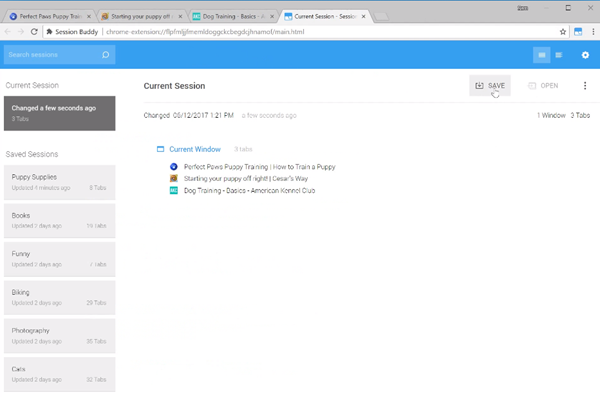Image resolution: width=600 pixels, height=397 pixels.
Task: Click the Session Buddy extension label in address bar
Action: pyautogui.click(x=72, y=32)
